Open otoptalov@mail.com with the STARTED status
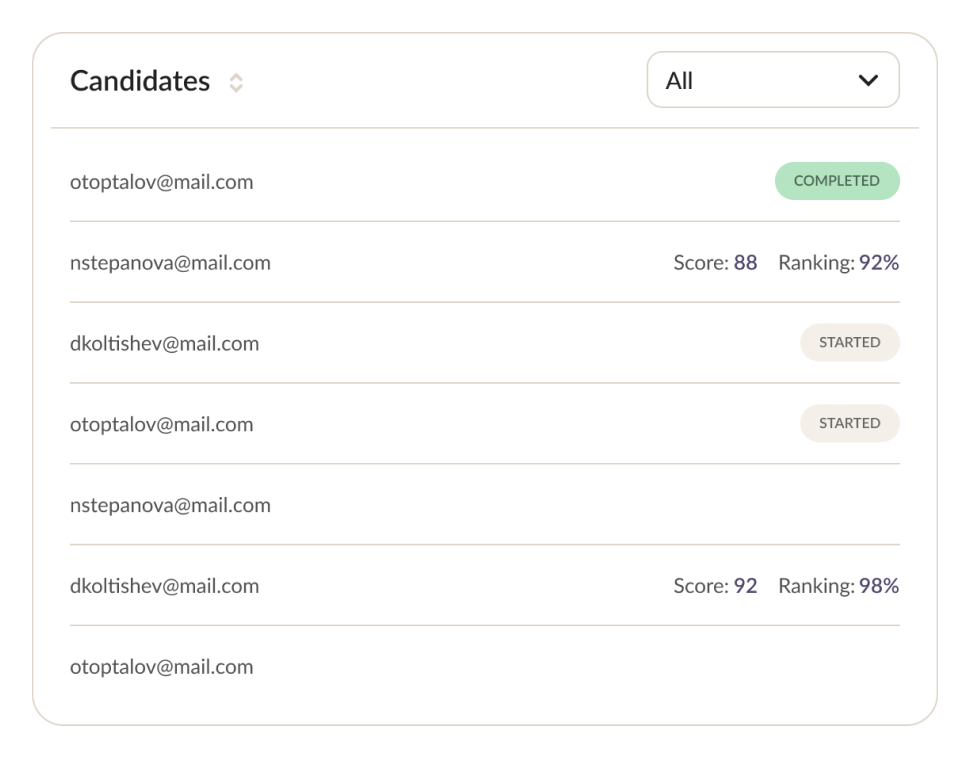970x758 pixels. pyautogui.click(x=162, y=424)
